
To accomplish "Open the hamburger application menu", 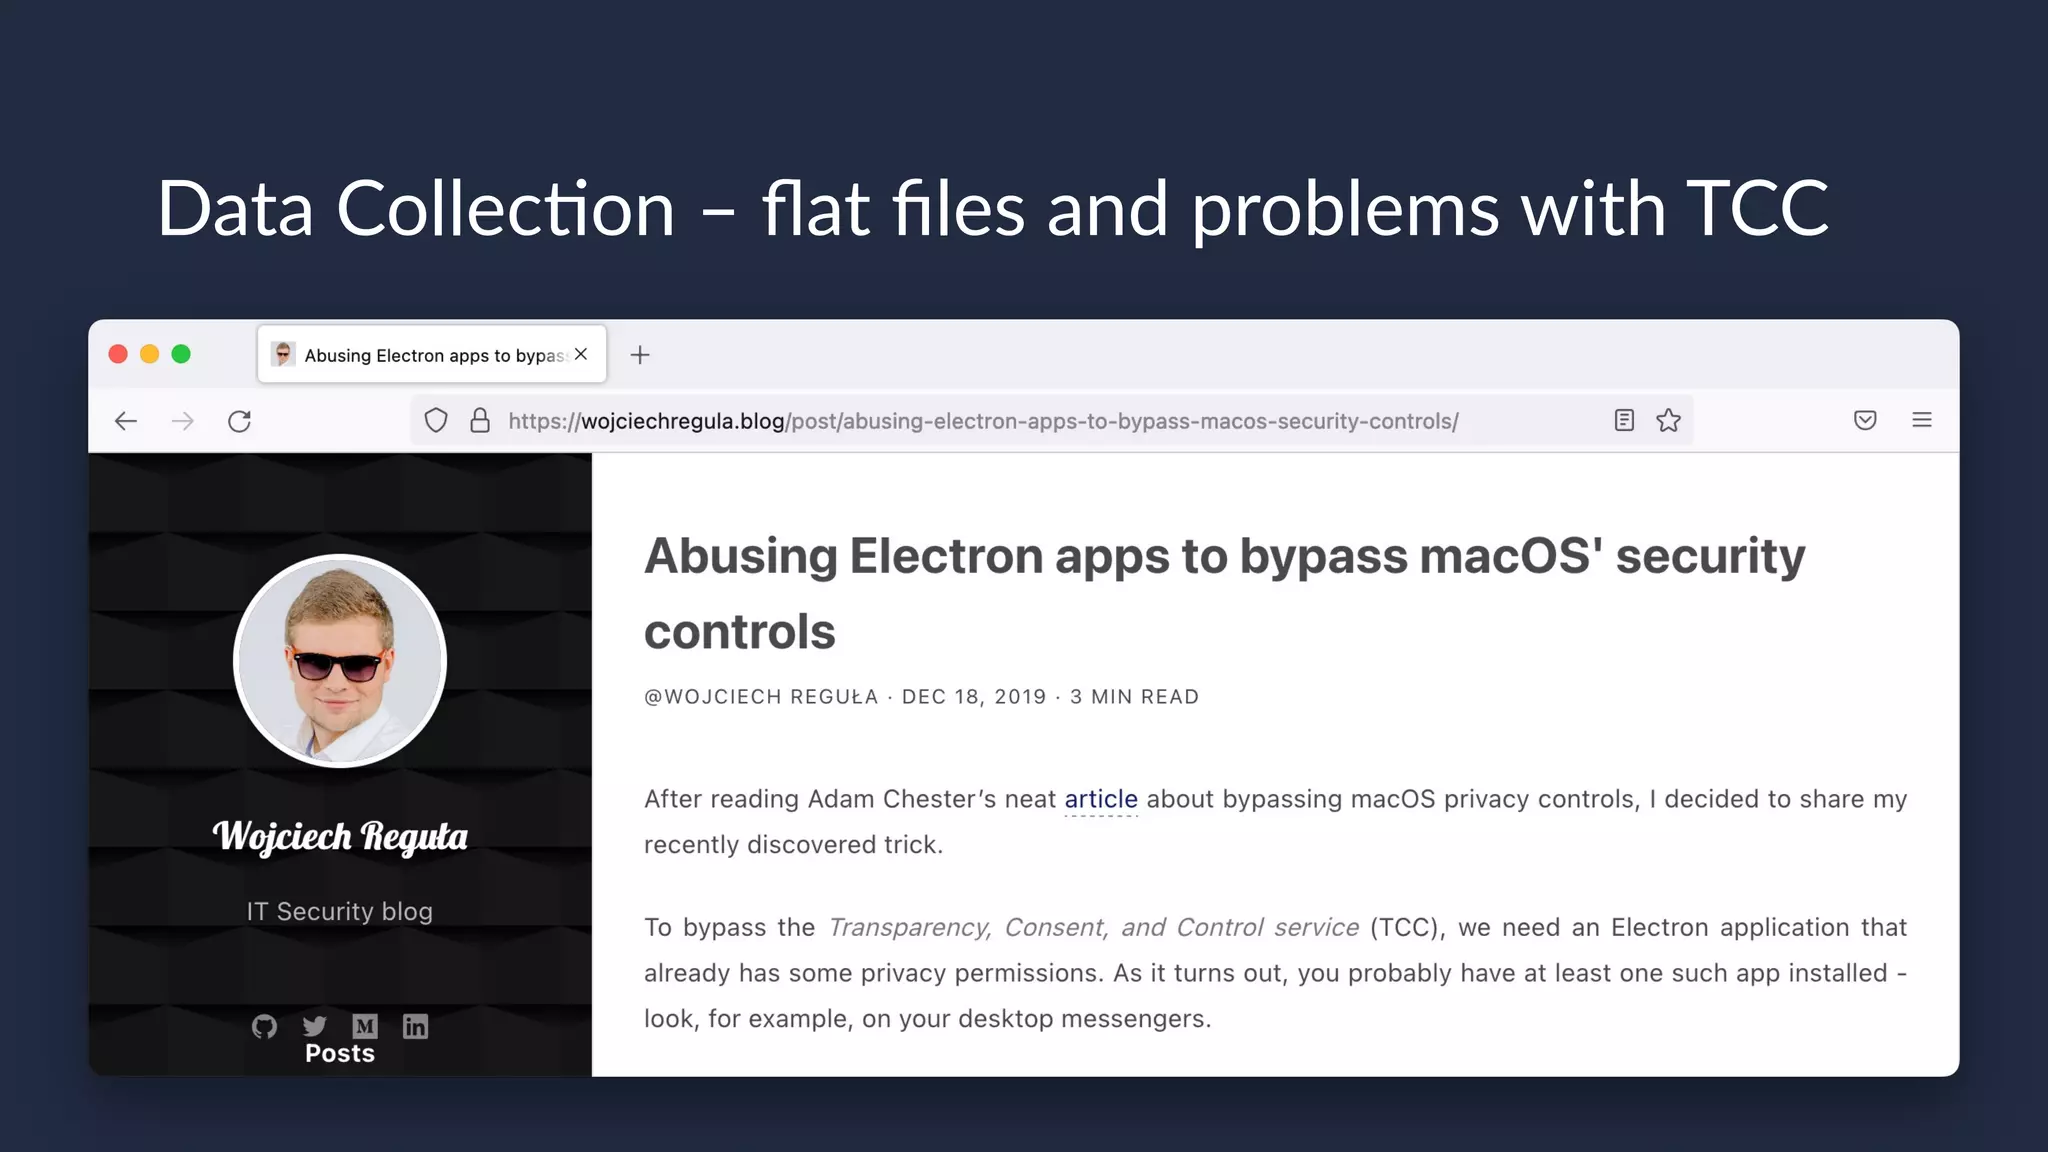I will pos(1922,420).
